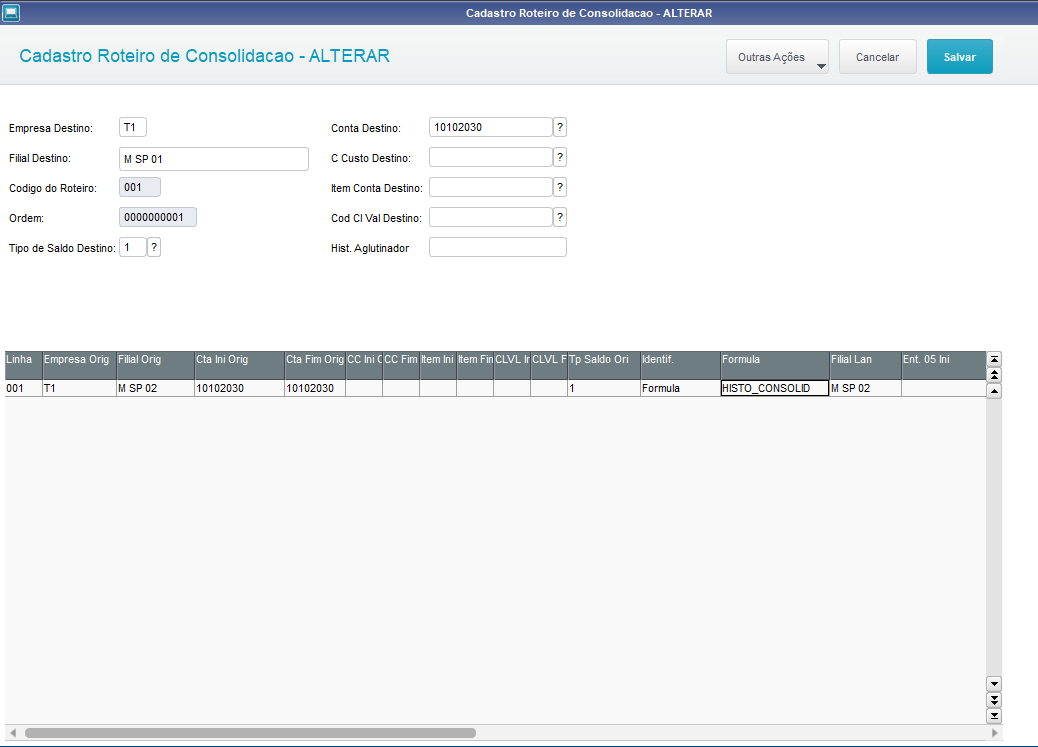Click the Ent. 05 Ini column header
Screen dimensions: 1038x747
[x=943, y=365]
